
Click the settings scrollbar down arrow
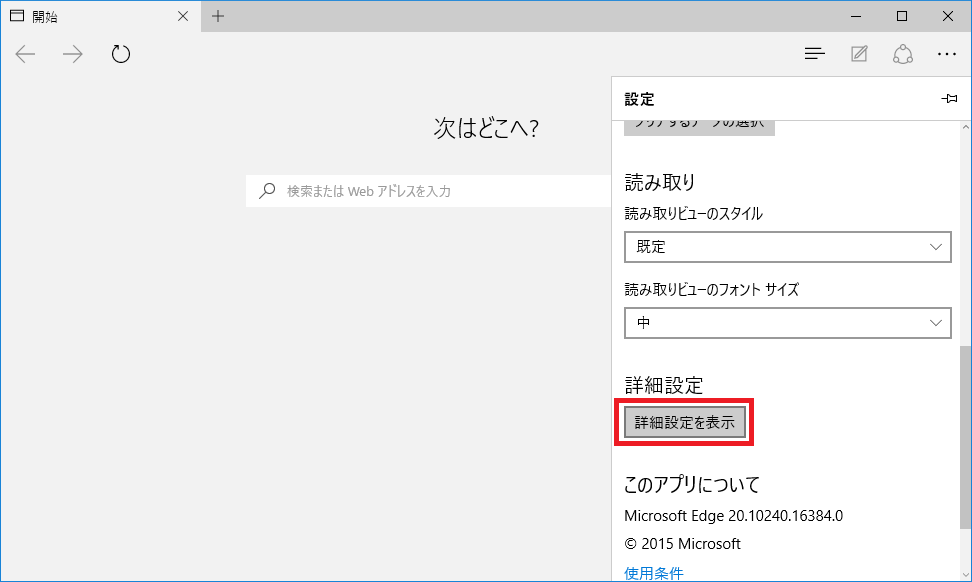965,573
